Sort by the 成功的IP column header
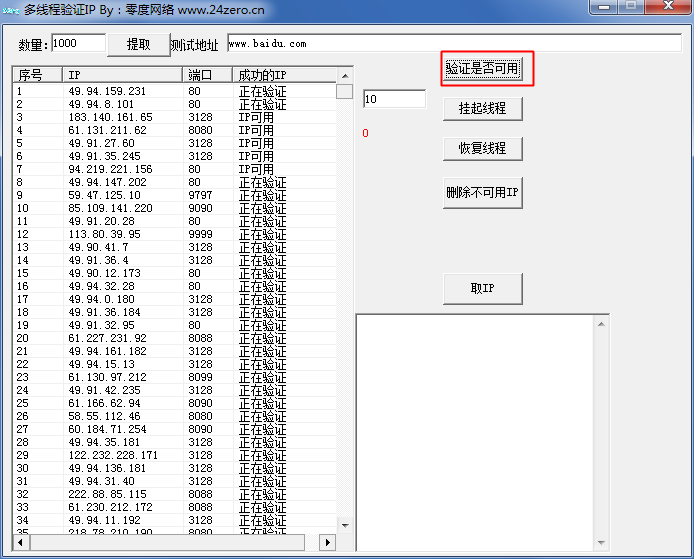 284,75
